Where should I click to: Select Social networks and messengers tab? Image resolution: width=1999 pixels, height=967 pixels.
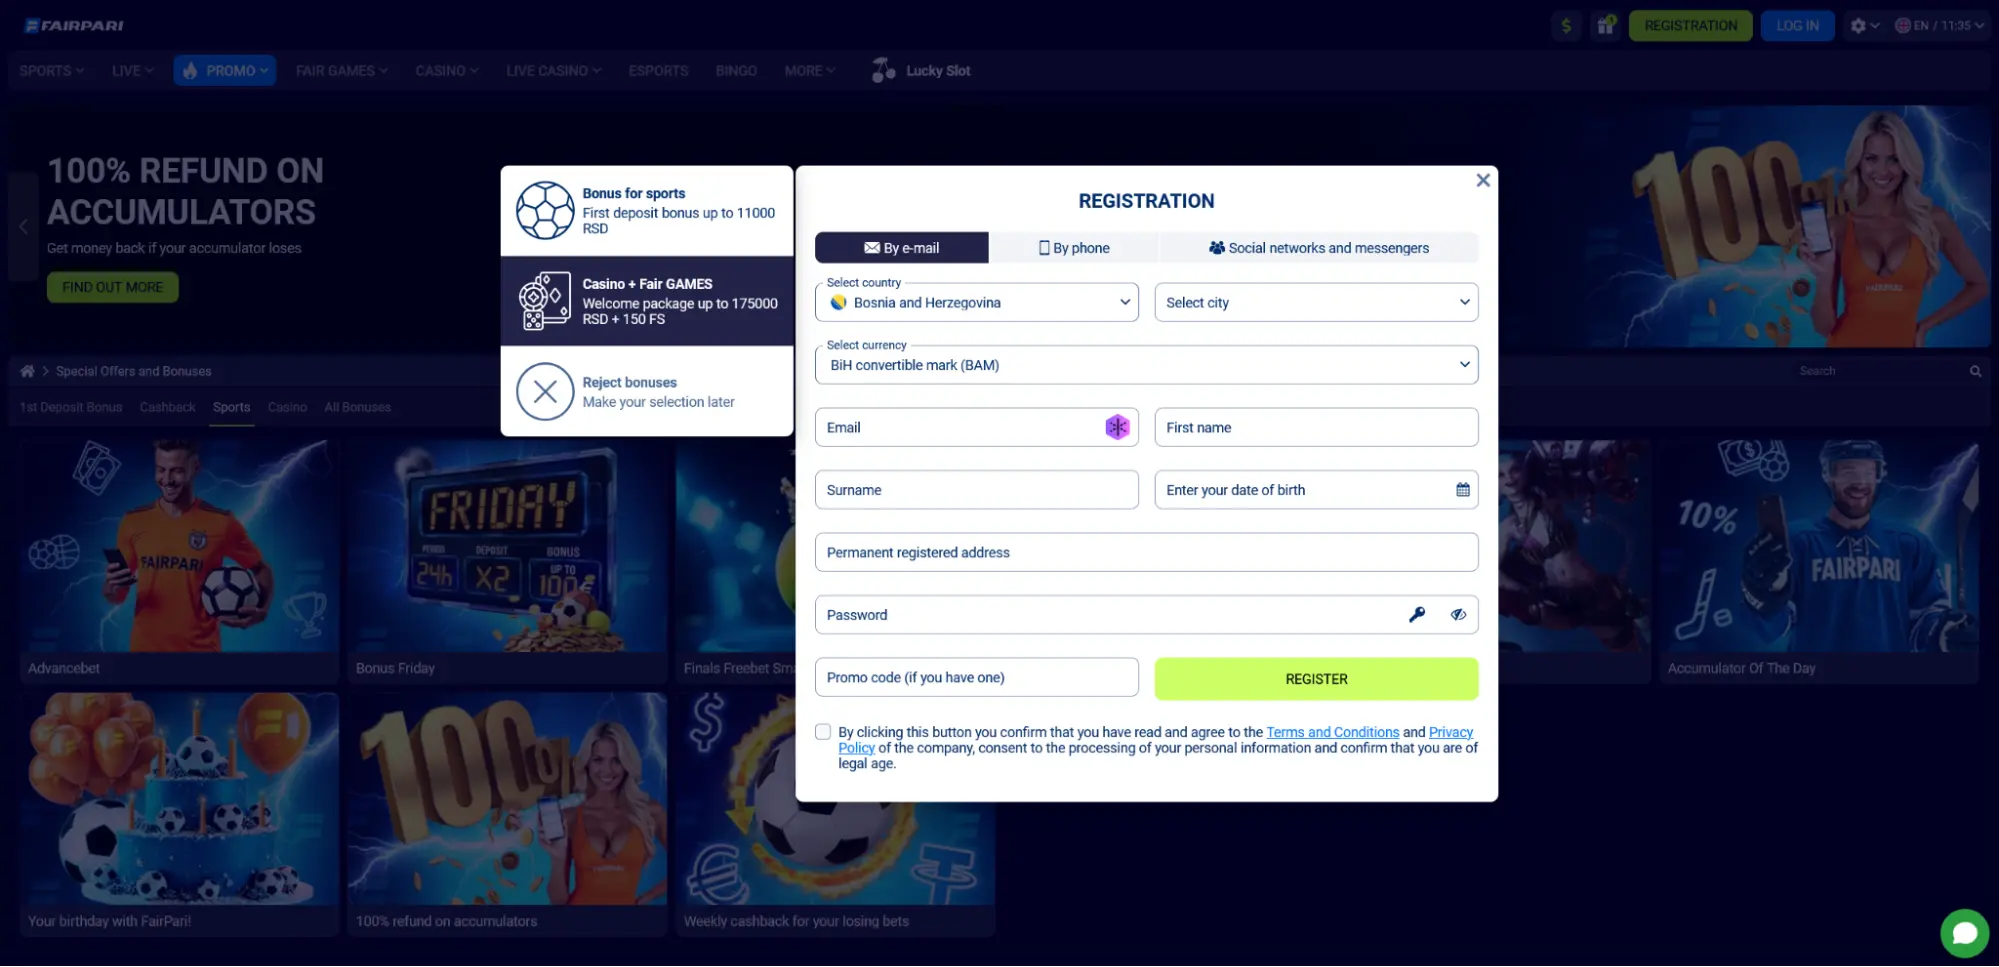tap(1319, 248)
